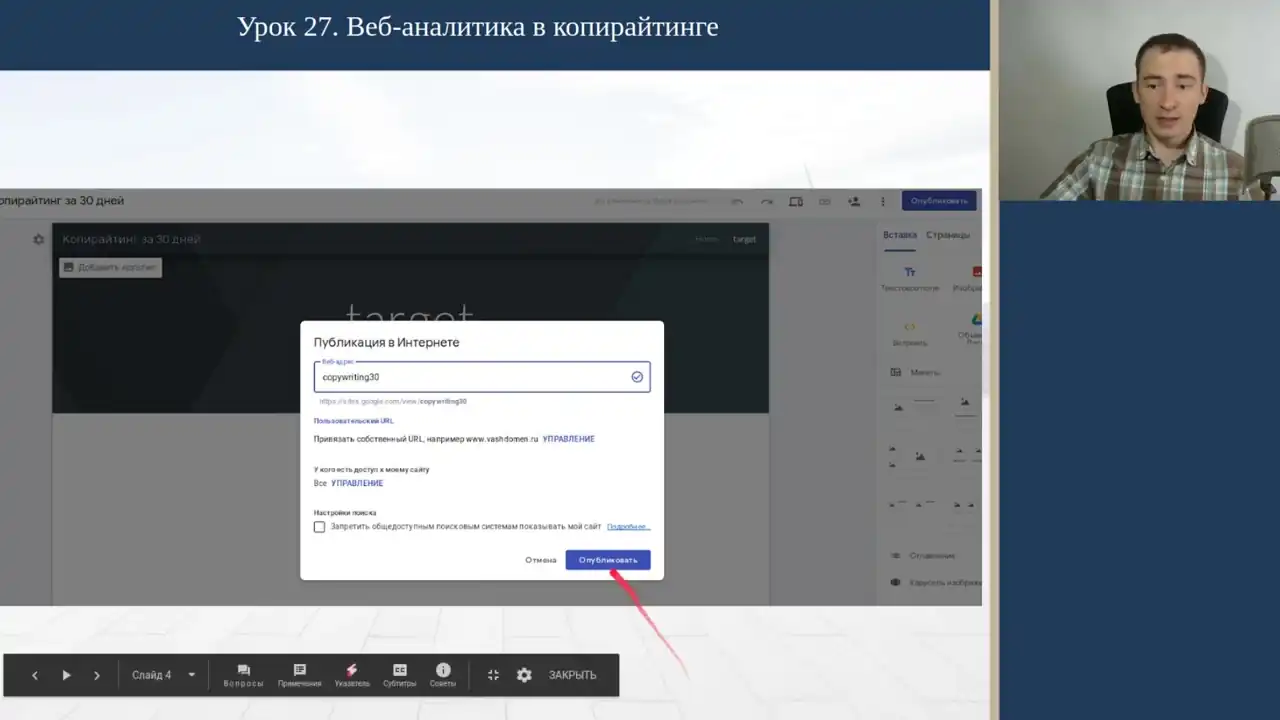This screenshot has width=1280, height=720.
Task: Open device preview icon in Sites header
Action: coord(796,201)
